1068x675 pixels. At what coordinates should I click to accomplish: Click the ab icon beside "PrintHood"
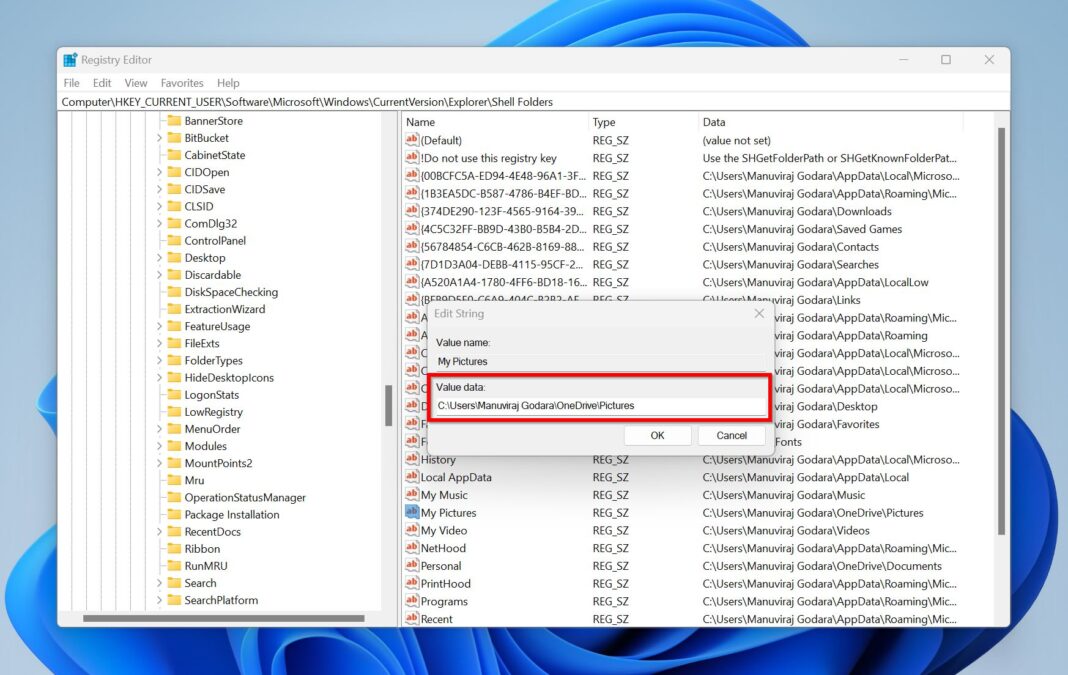pos(411,583)
